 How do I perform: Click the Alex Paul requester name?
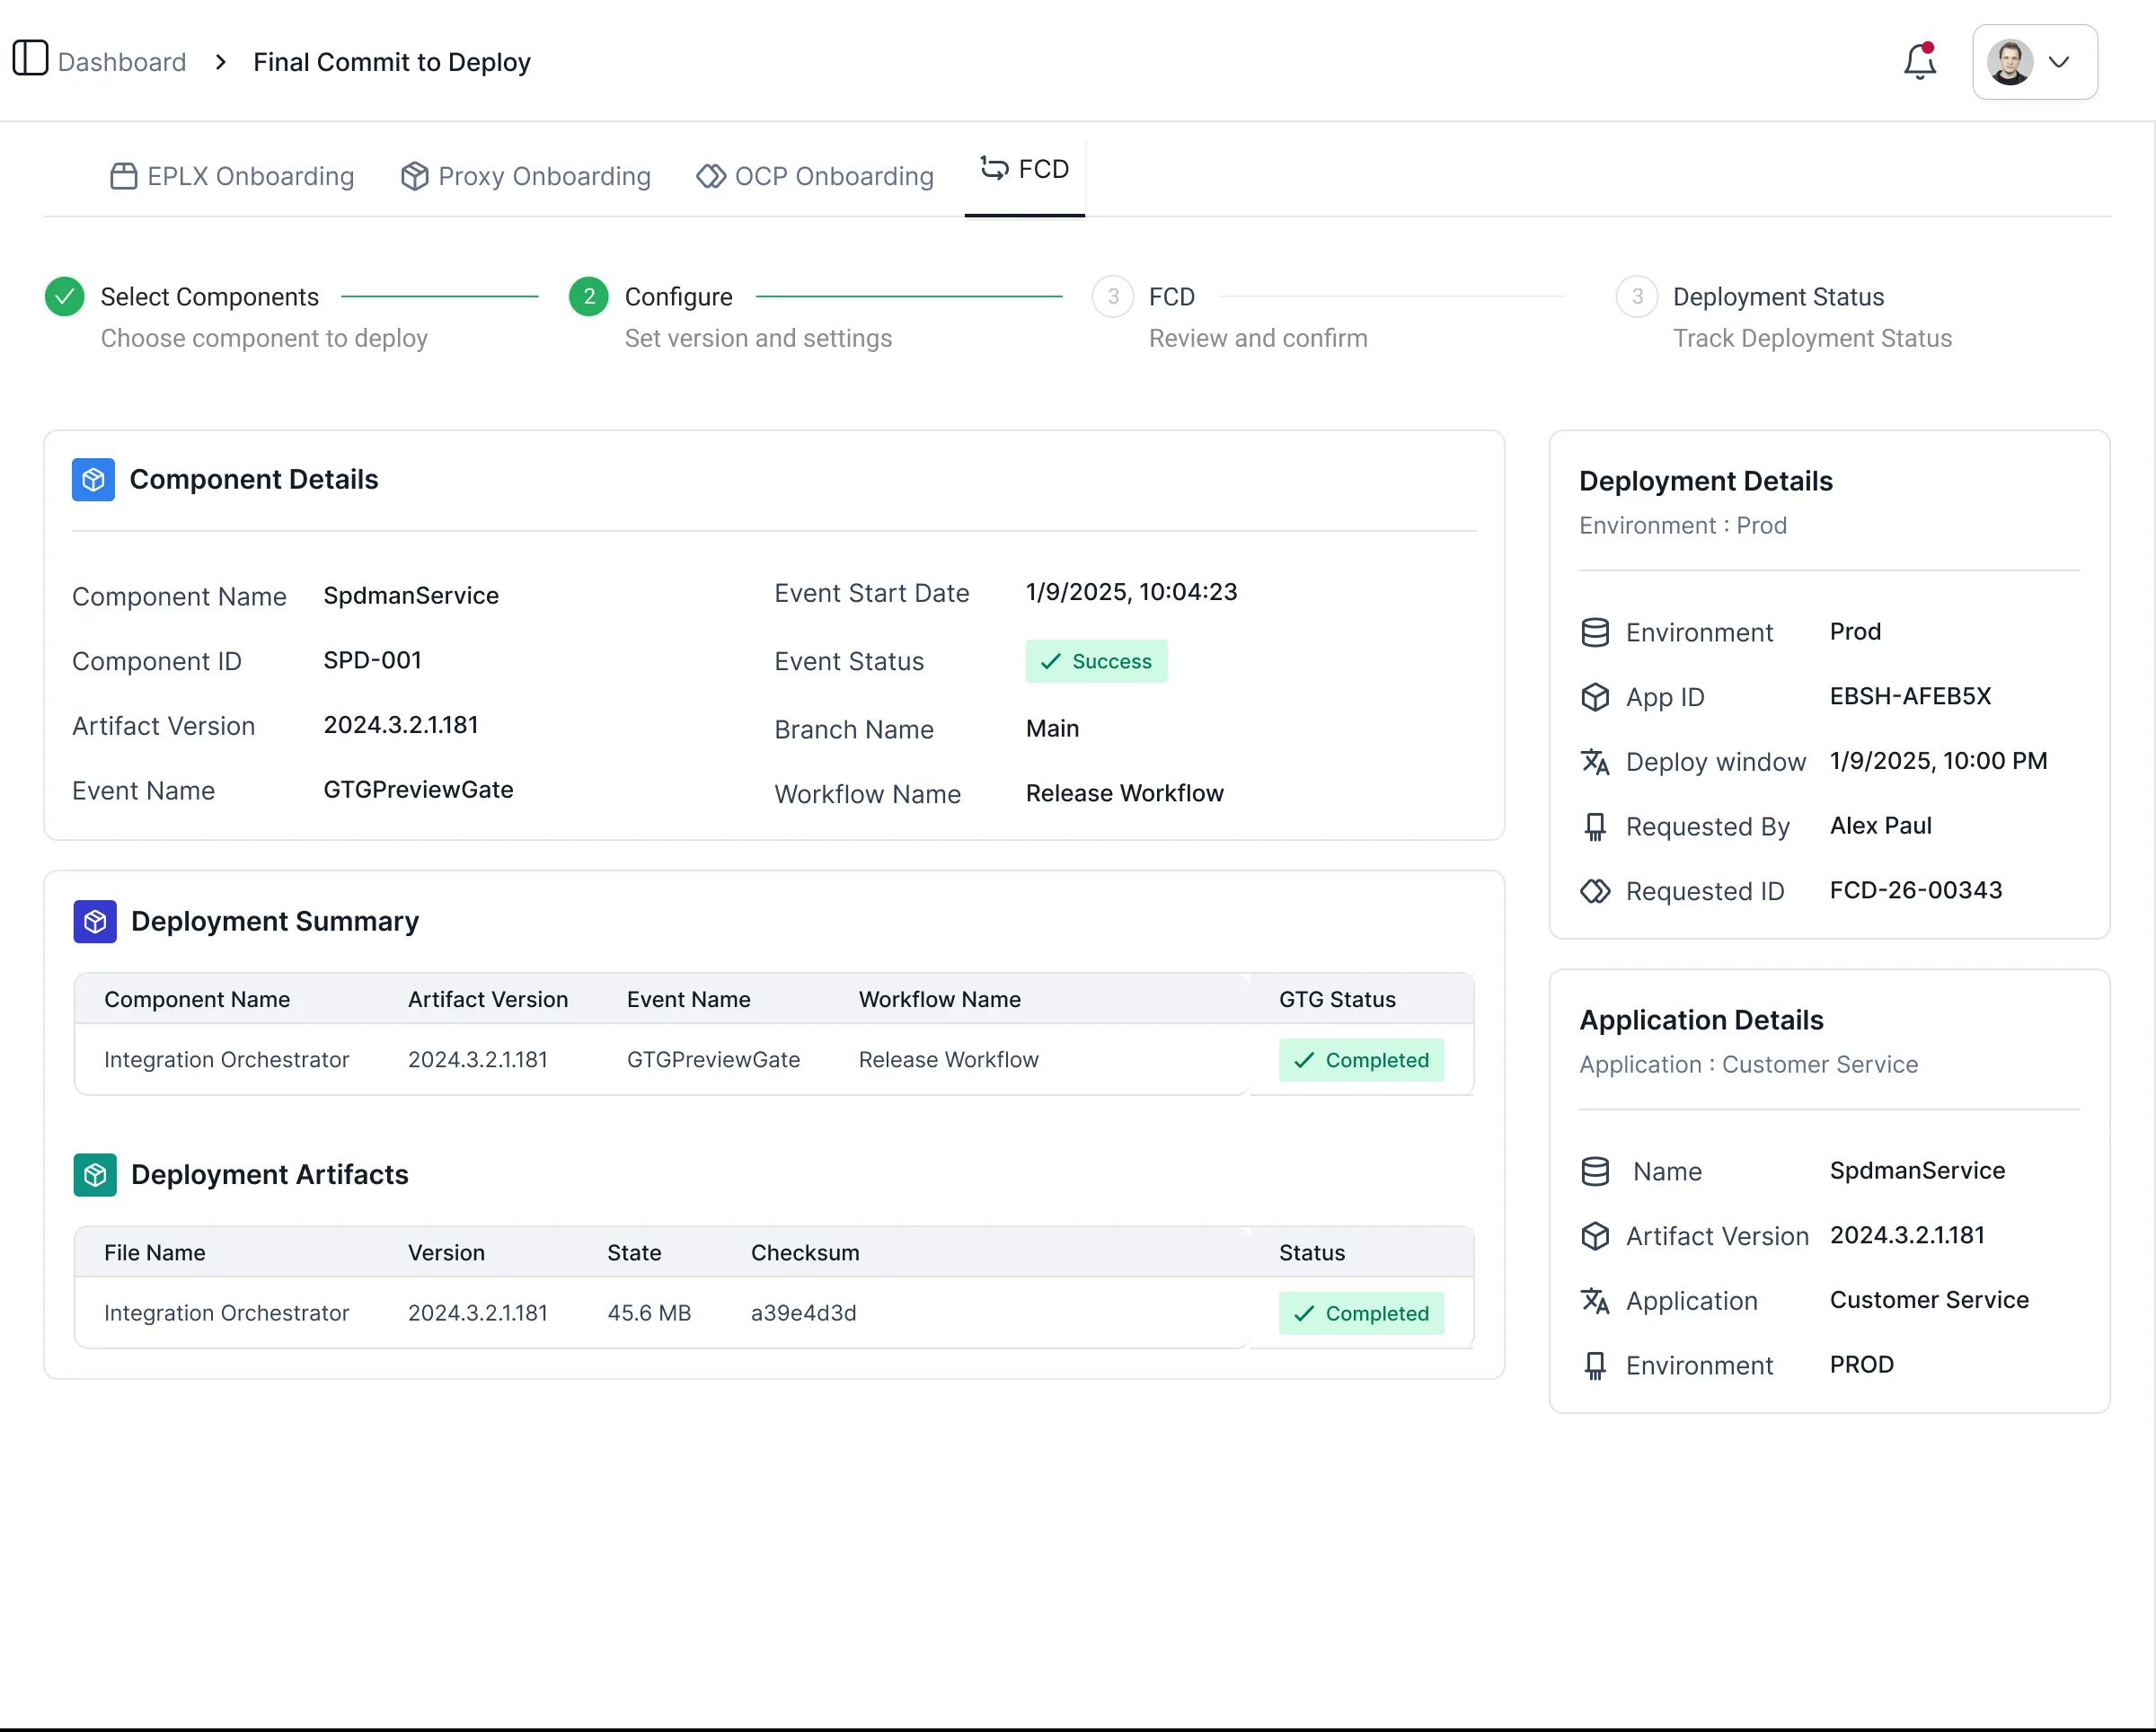(1881, 826)
